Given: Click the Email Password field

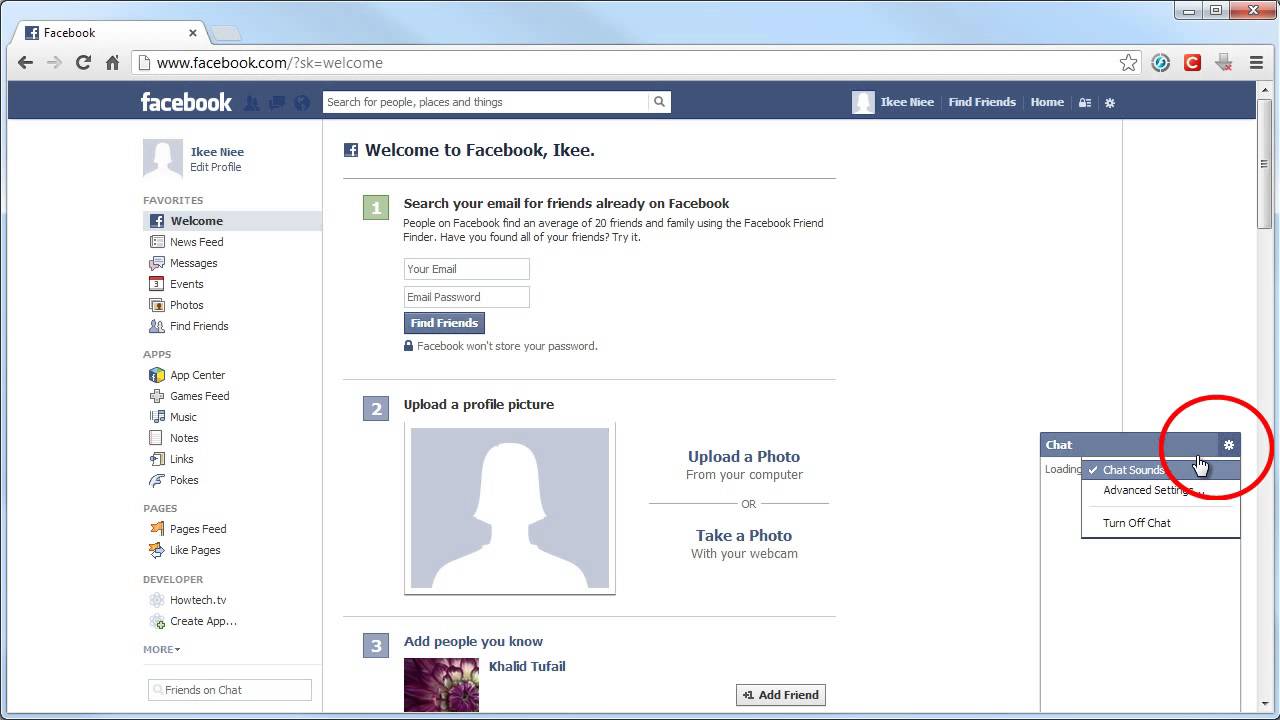Looking at the screenshot, I should click(x=467, y=297).
